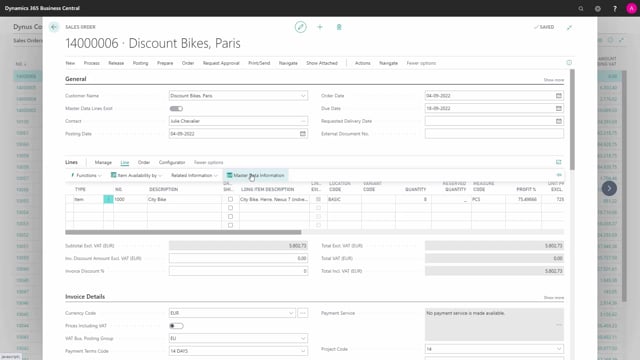The height and width of the screenshot is (360, 640).
Task: Check the box in the fourth lines row
Action: pos(230,225)
